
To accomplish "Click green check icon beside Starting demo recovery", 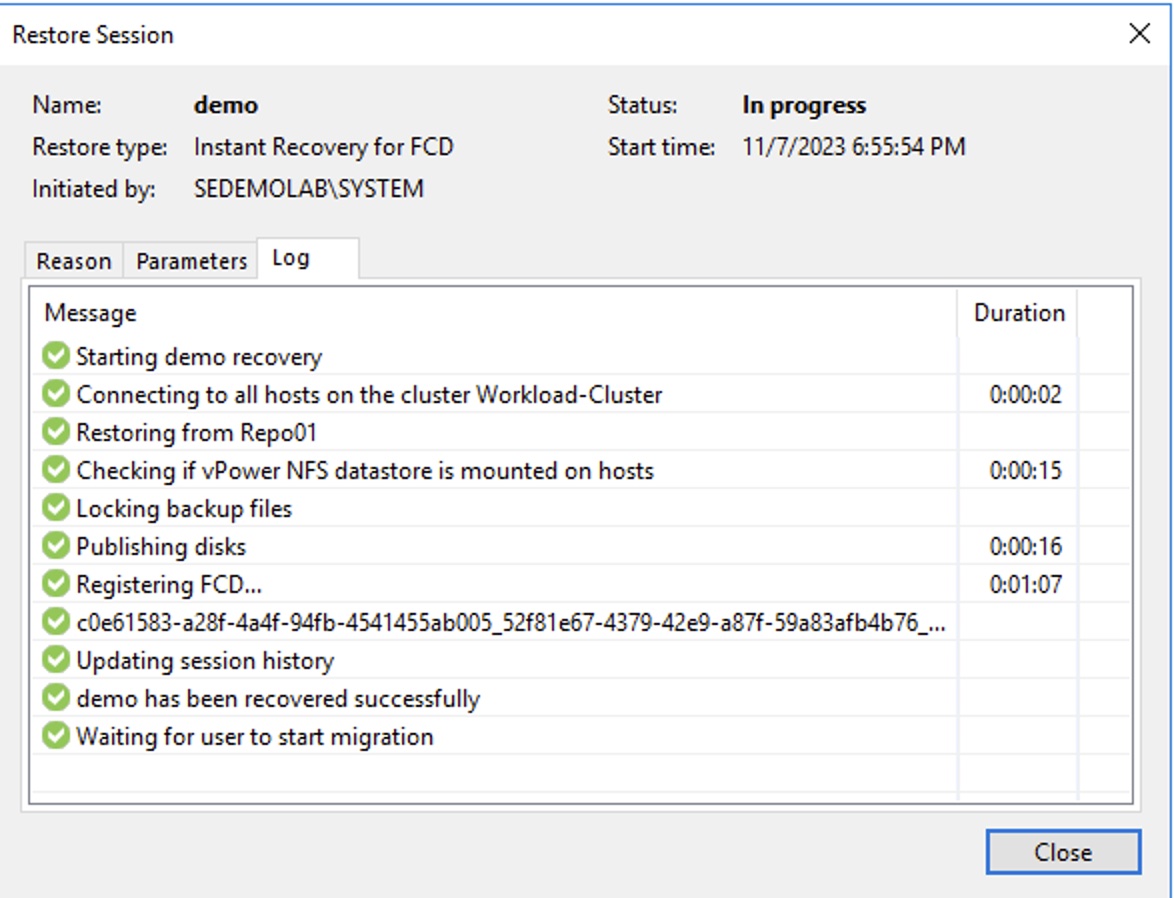I will [x=57, y=357].
